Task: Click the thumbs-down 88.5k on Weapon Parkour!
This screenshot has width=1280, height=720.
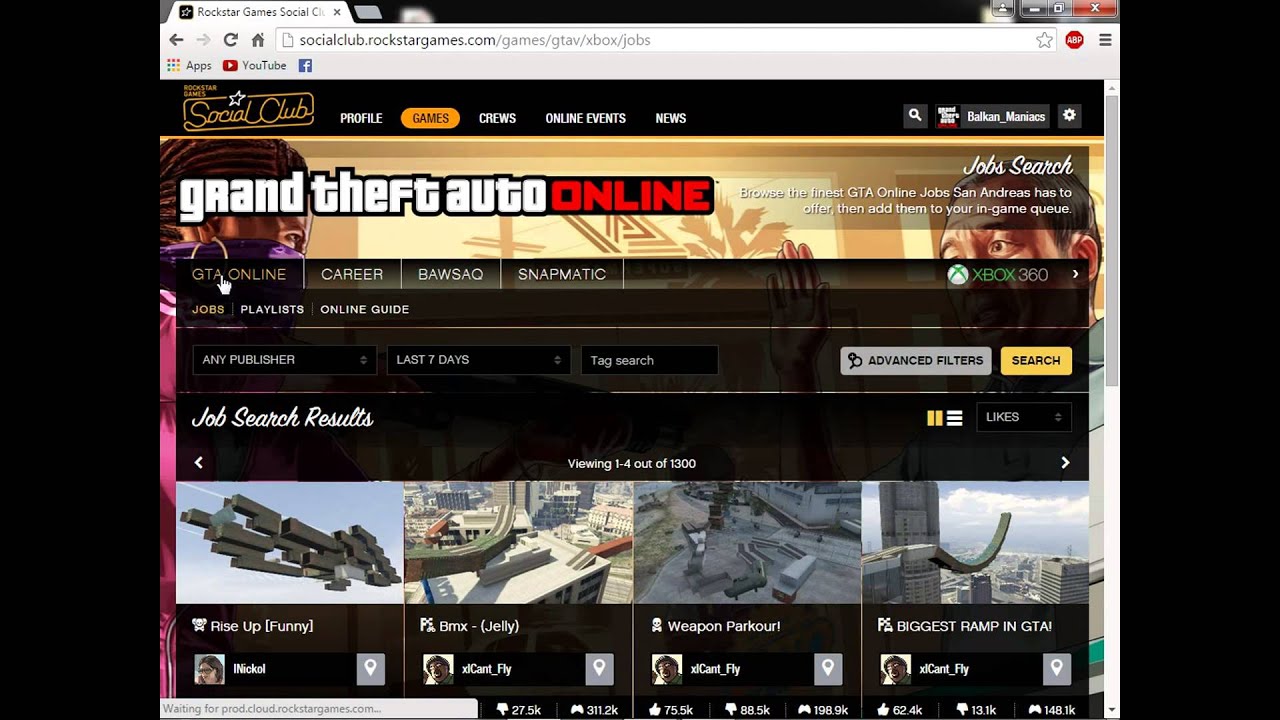Action: (x=748, y=710)
